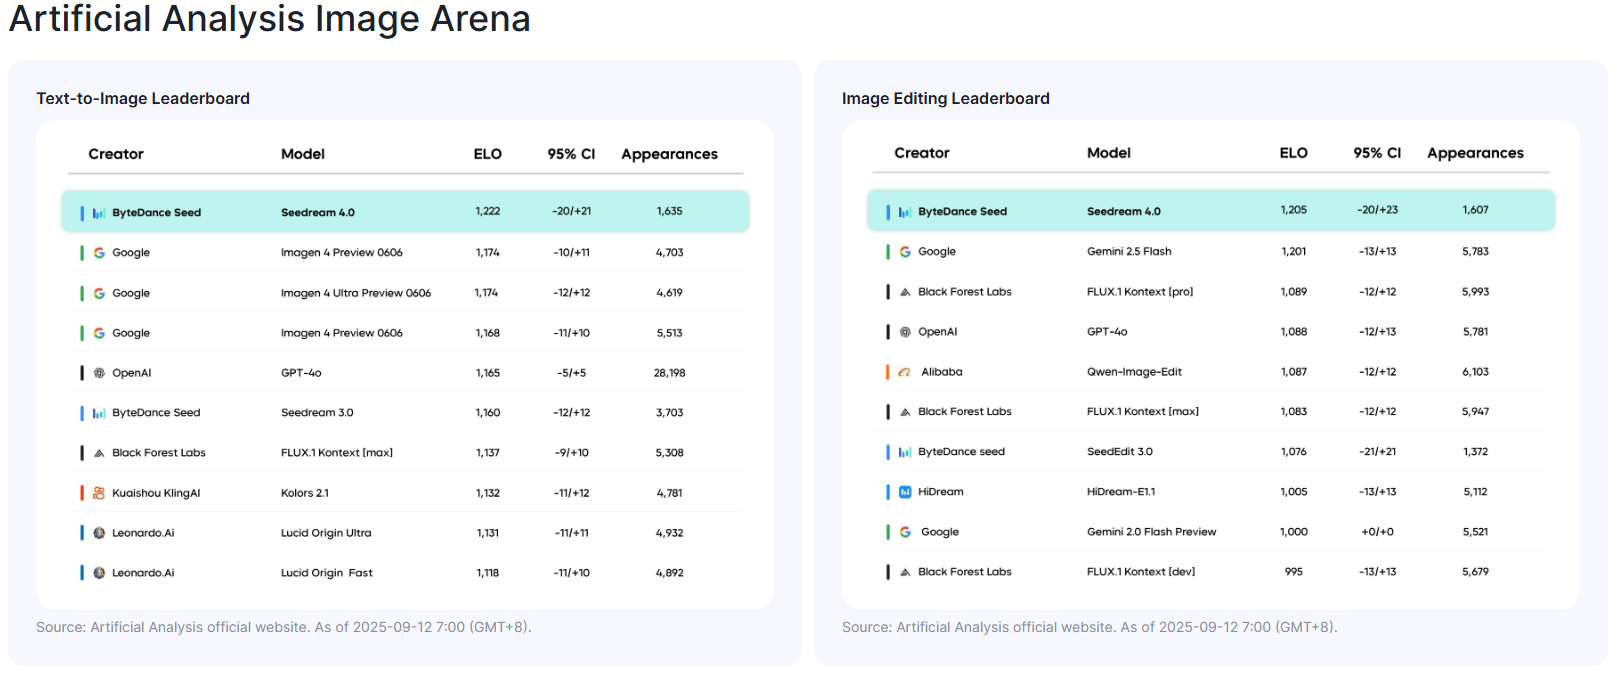Screen dimensions: 1615x673
Task: Select the Gemini 2.5 Flash model name
Action: pos(1129,252)
